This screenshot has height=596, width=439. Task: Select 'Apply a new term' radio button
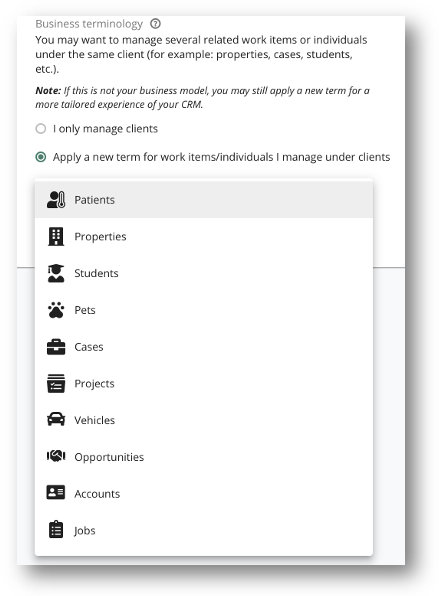(x=41, y=157)
